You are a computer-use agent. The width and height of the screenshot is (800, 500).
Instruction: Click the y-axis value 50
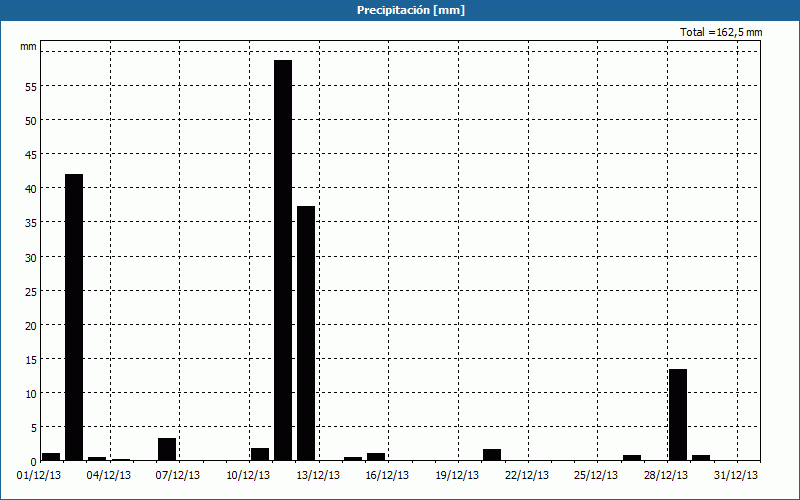[x=31, y=121]
